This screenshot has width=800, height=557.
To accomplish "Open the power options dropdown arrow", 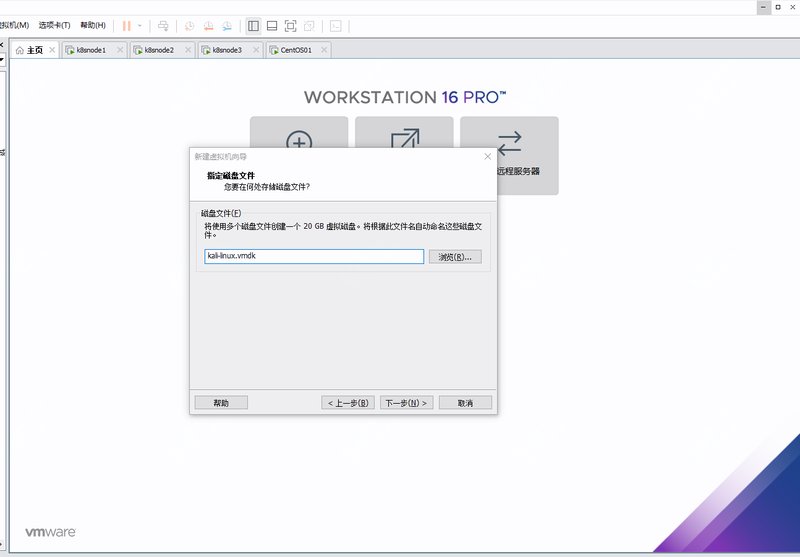I will pyautogui.click(x=140, y=25).
